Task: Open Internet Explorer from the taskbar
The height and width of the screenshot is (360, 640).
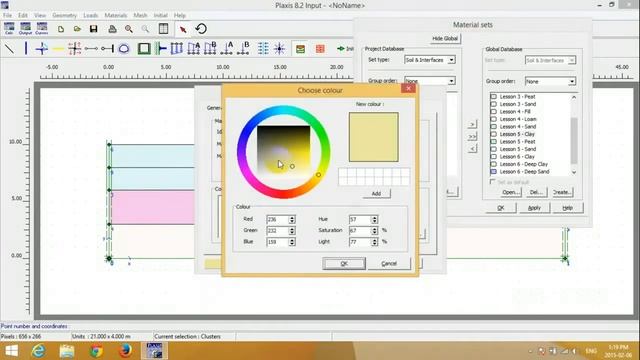Action: click(x=38, y=351)
